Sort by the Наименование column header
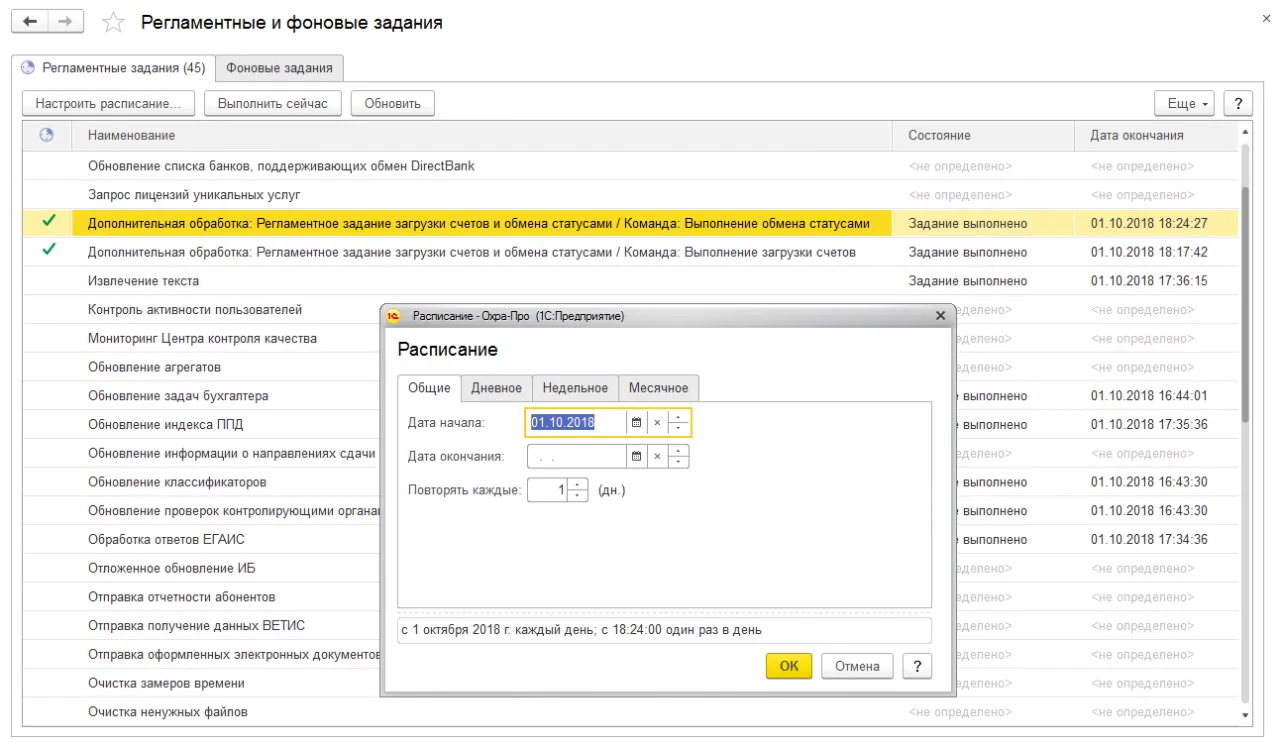Viewport: 1280px width, 745px height. tap(482, 135)
